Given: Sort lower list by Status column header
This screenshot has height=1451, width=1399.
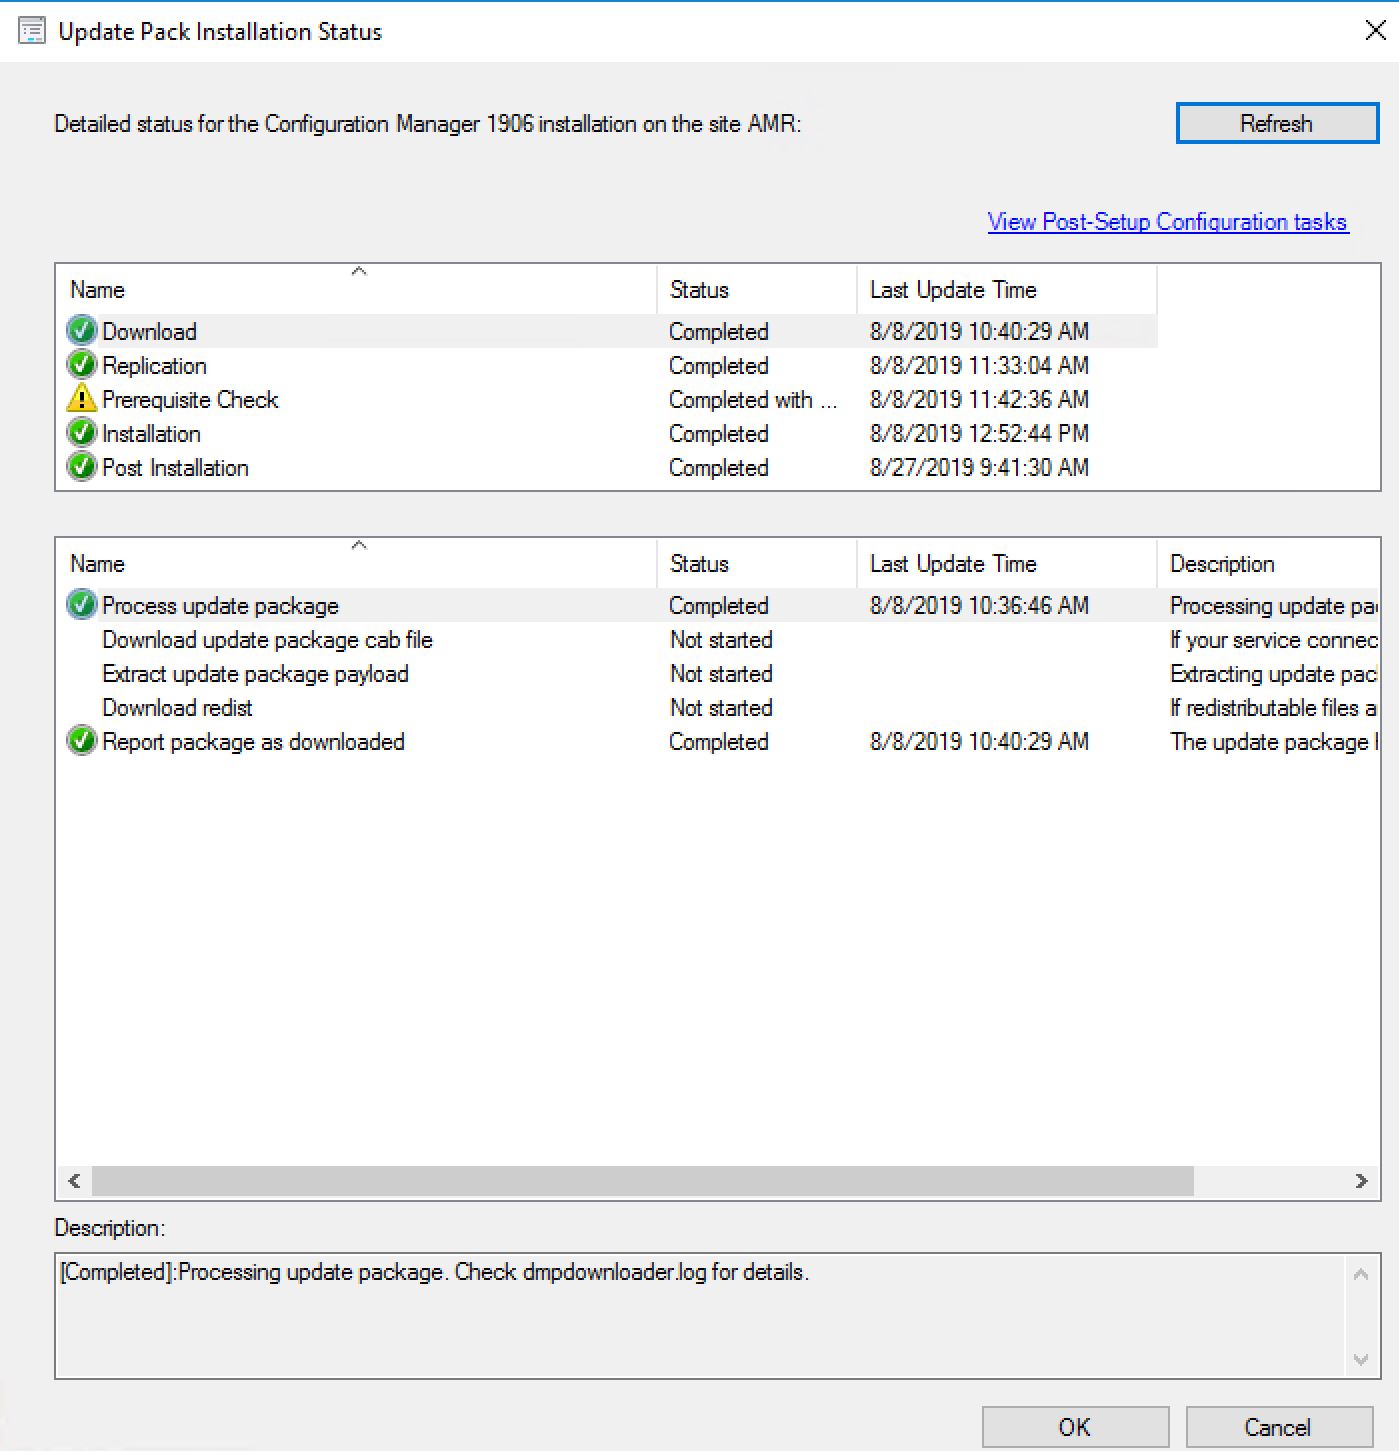Looking at the screenshot, I should (x=699, y=564).
